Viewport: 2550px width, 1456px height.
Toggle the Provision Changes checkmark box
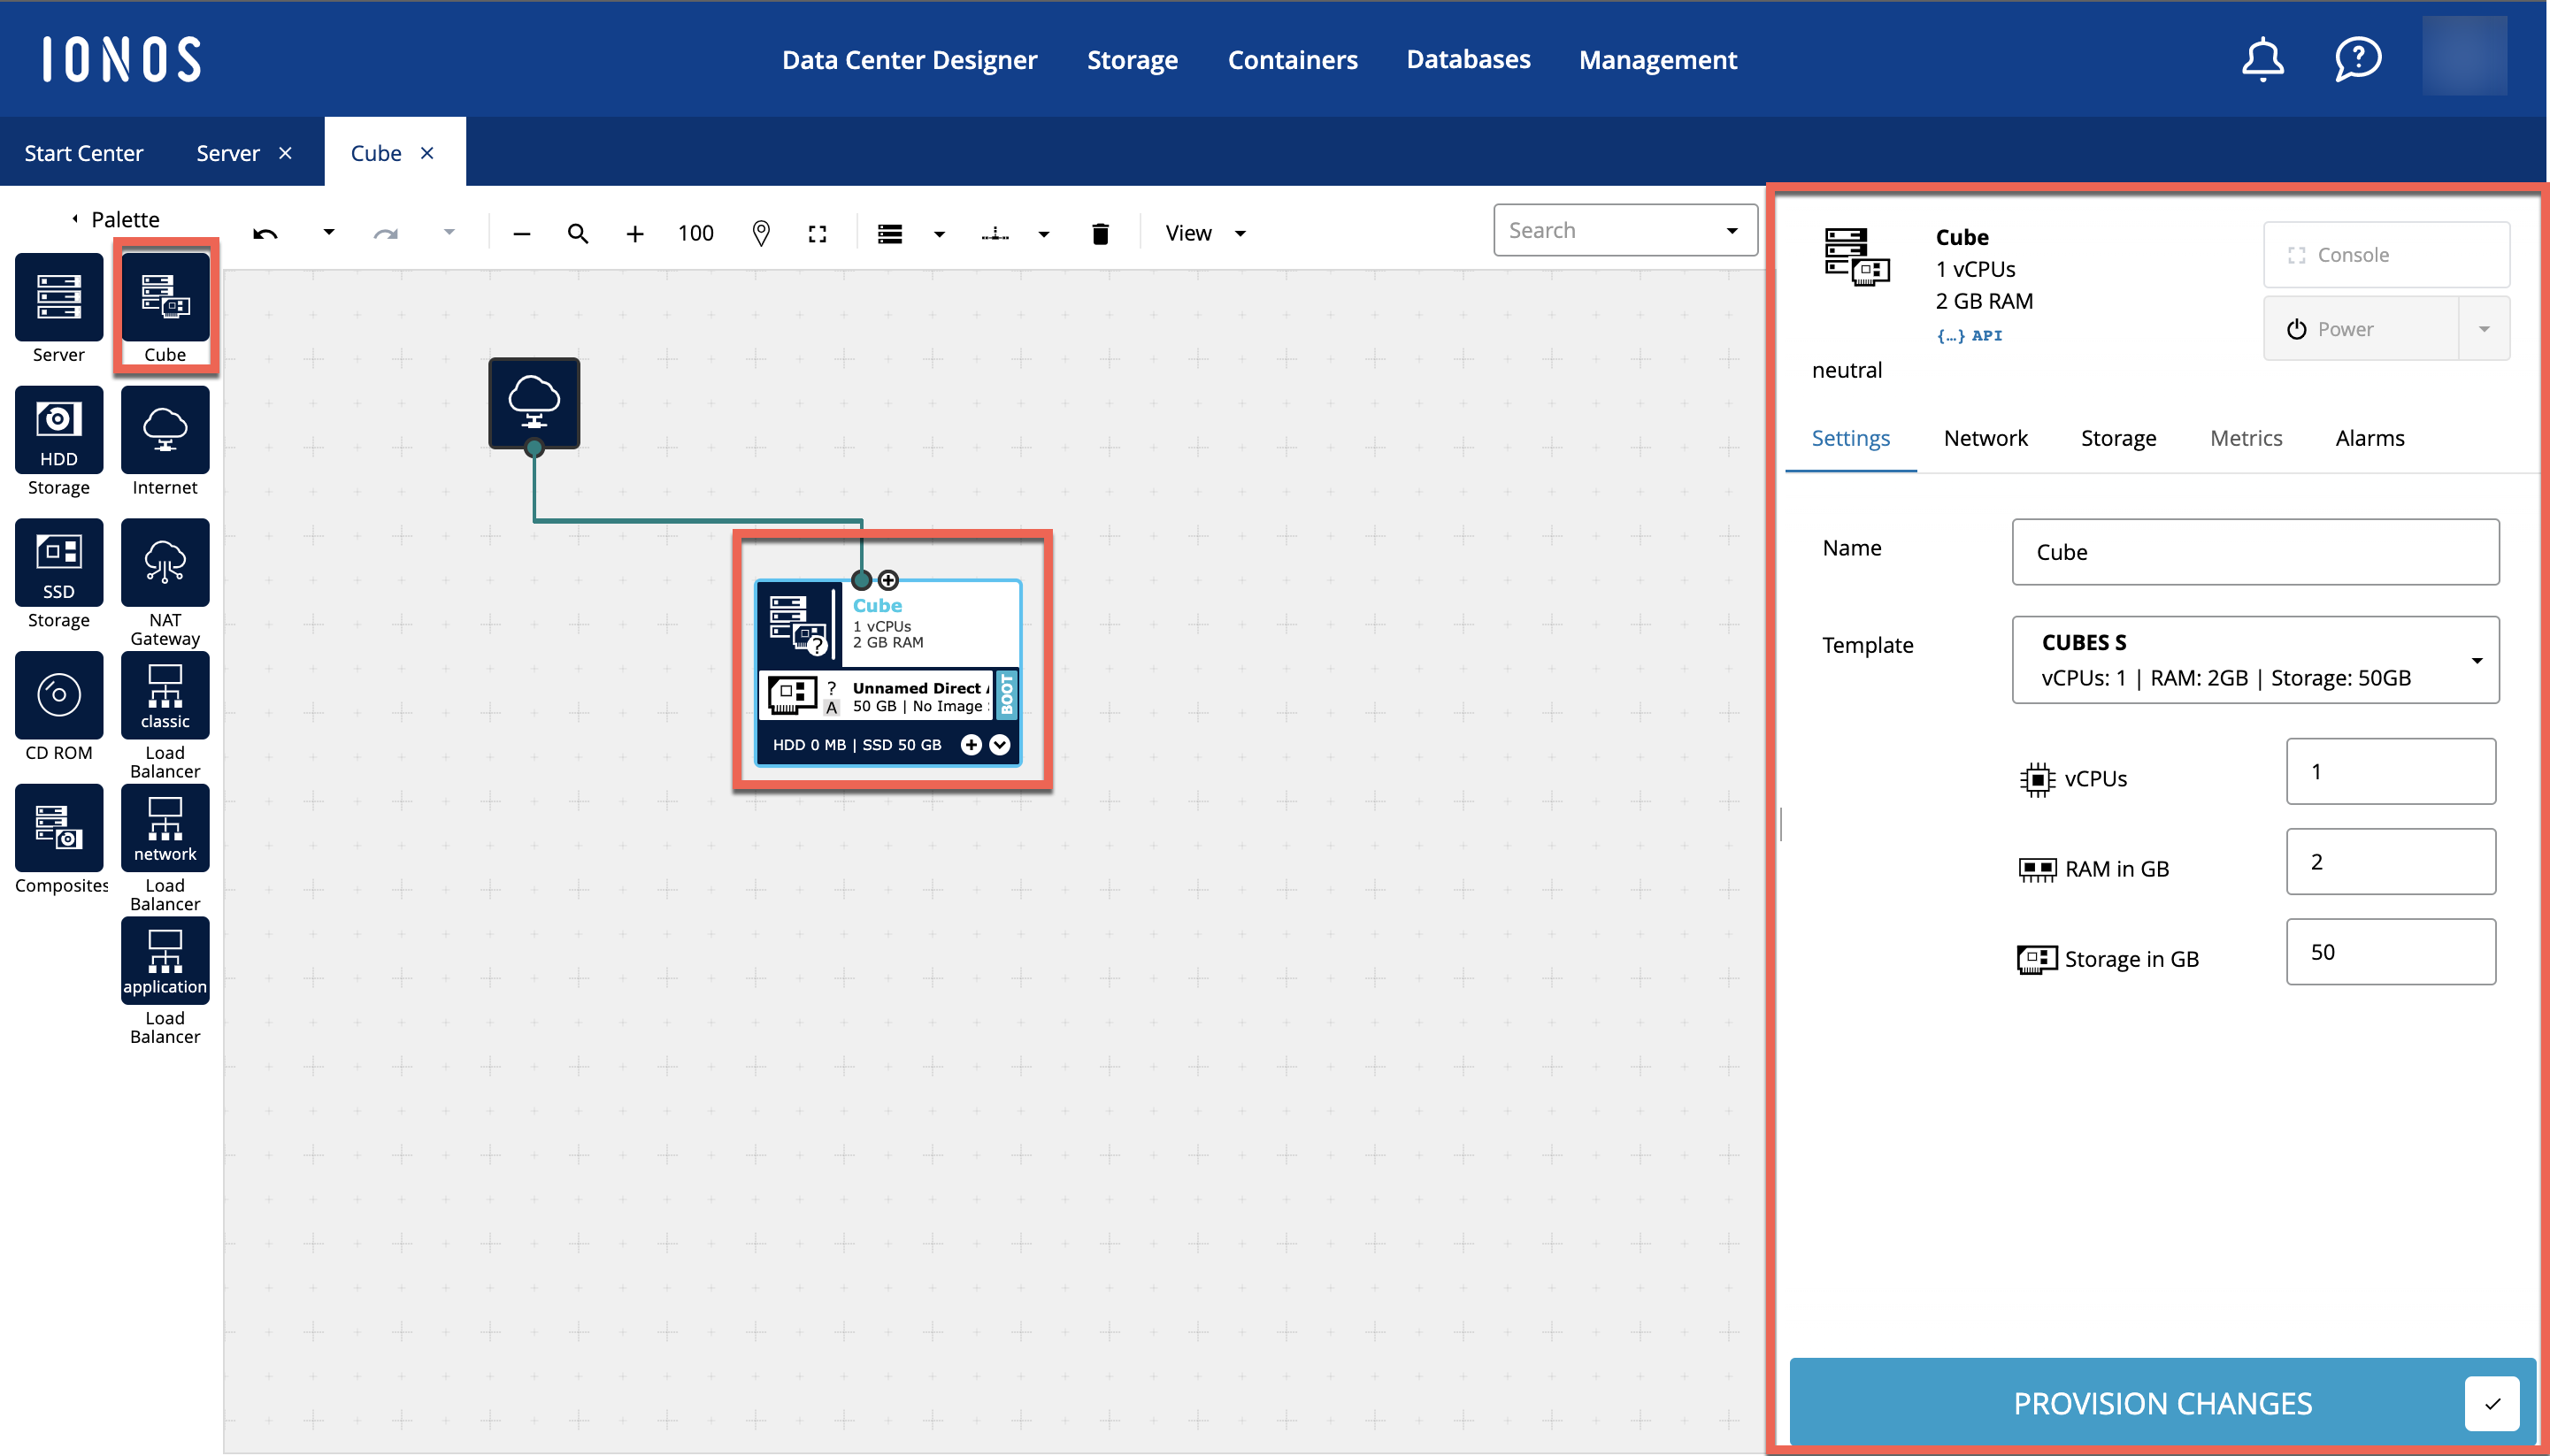click(x=2491, y=1403)
